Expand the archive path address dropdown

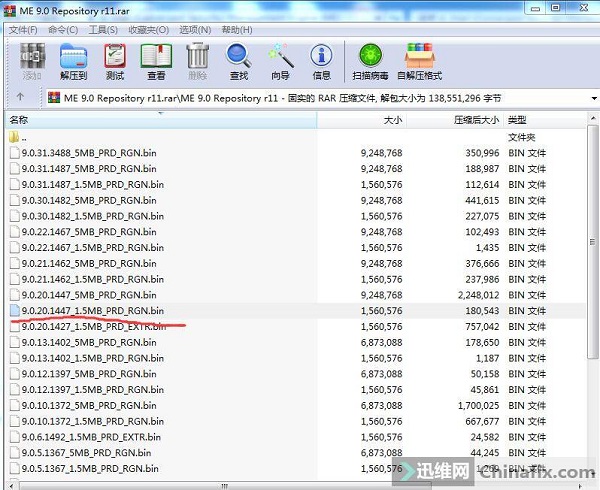(x=588, y=98)
